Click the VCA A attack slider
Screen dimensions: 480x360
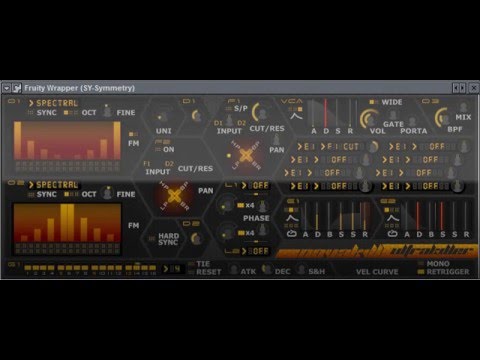(313, 113)
